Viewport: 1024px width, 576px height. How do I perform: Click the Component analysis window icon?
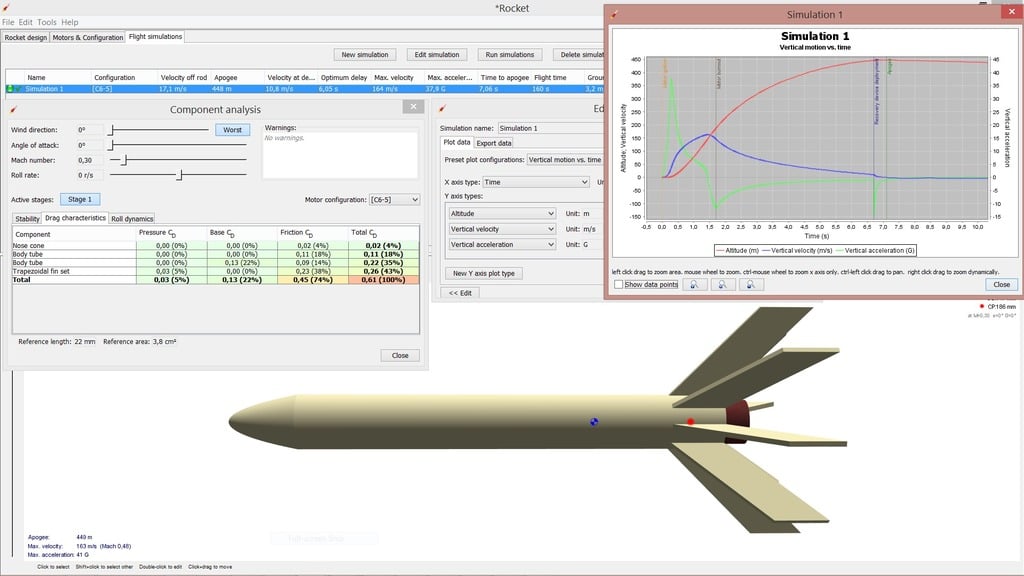tap(11, 107)
